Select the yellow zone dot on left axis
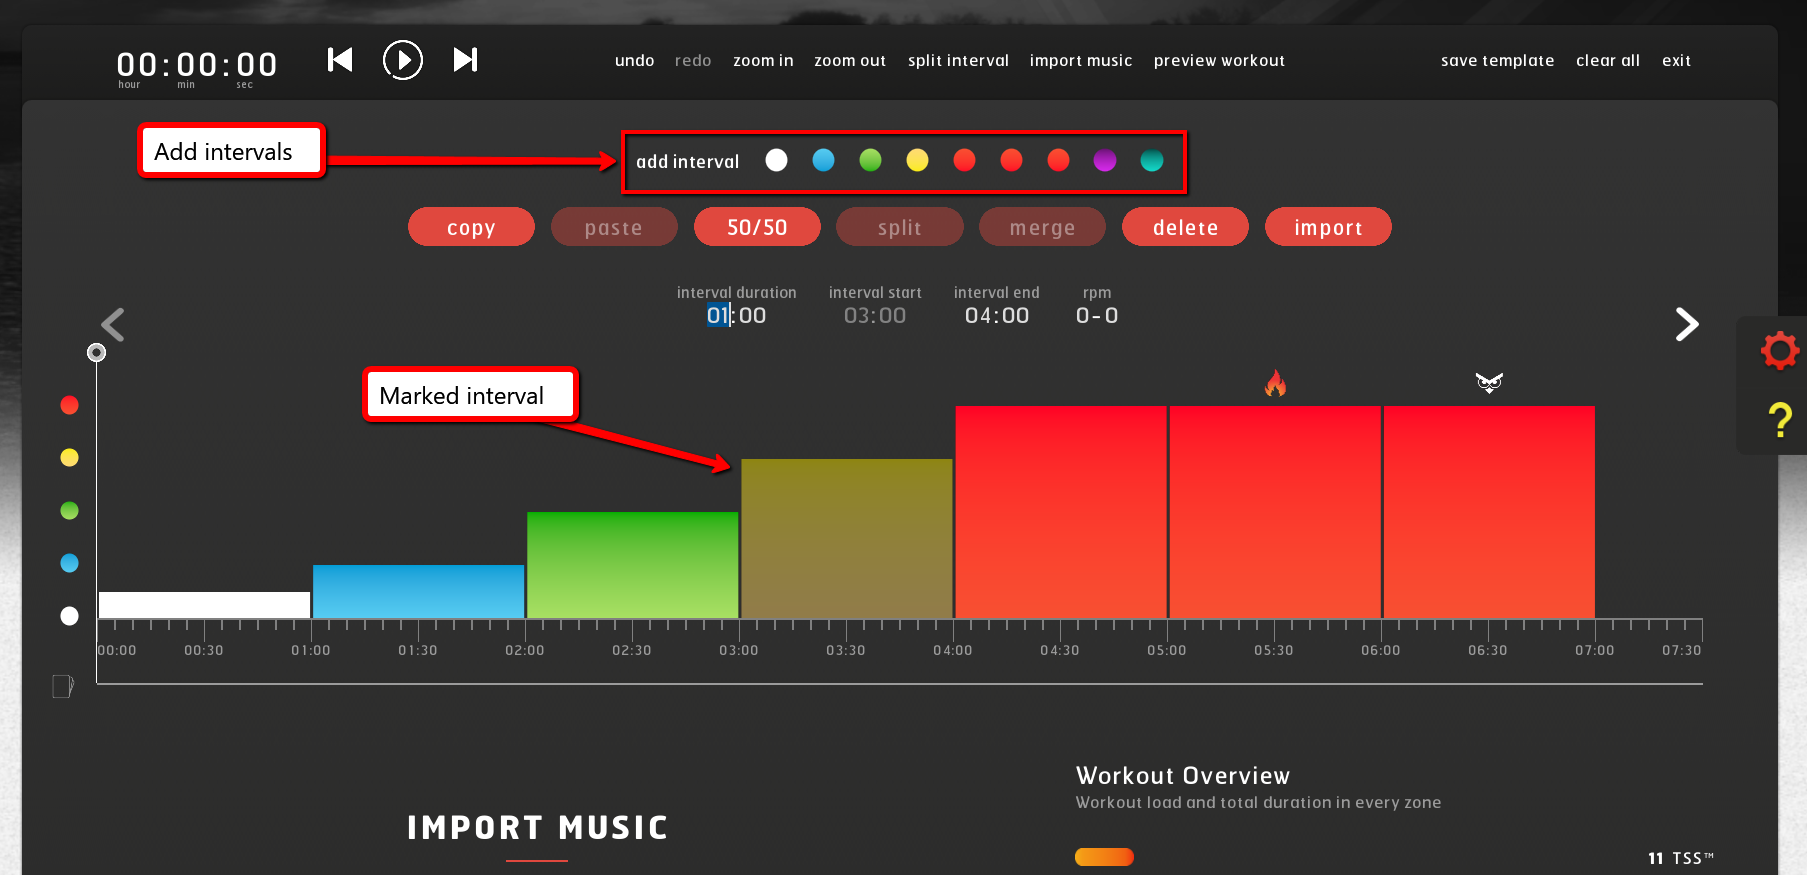Image resolution: width=1807 pixels, height=875 pixels. 69,458
